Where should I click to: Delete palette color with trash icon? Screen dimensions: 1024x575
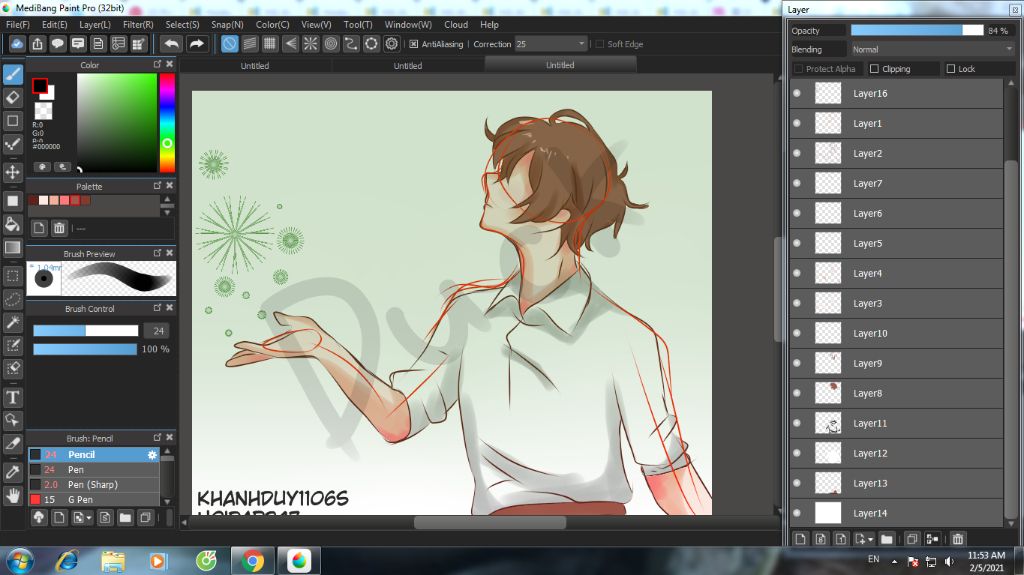59,227
